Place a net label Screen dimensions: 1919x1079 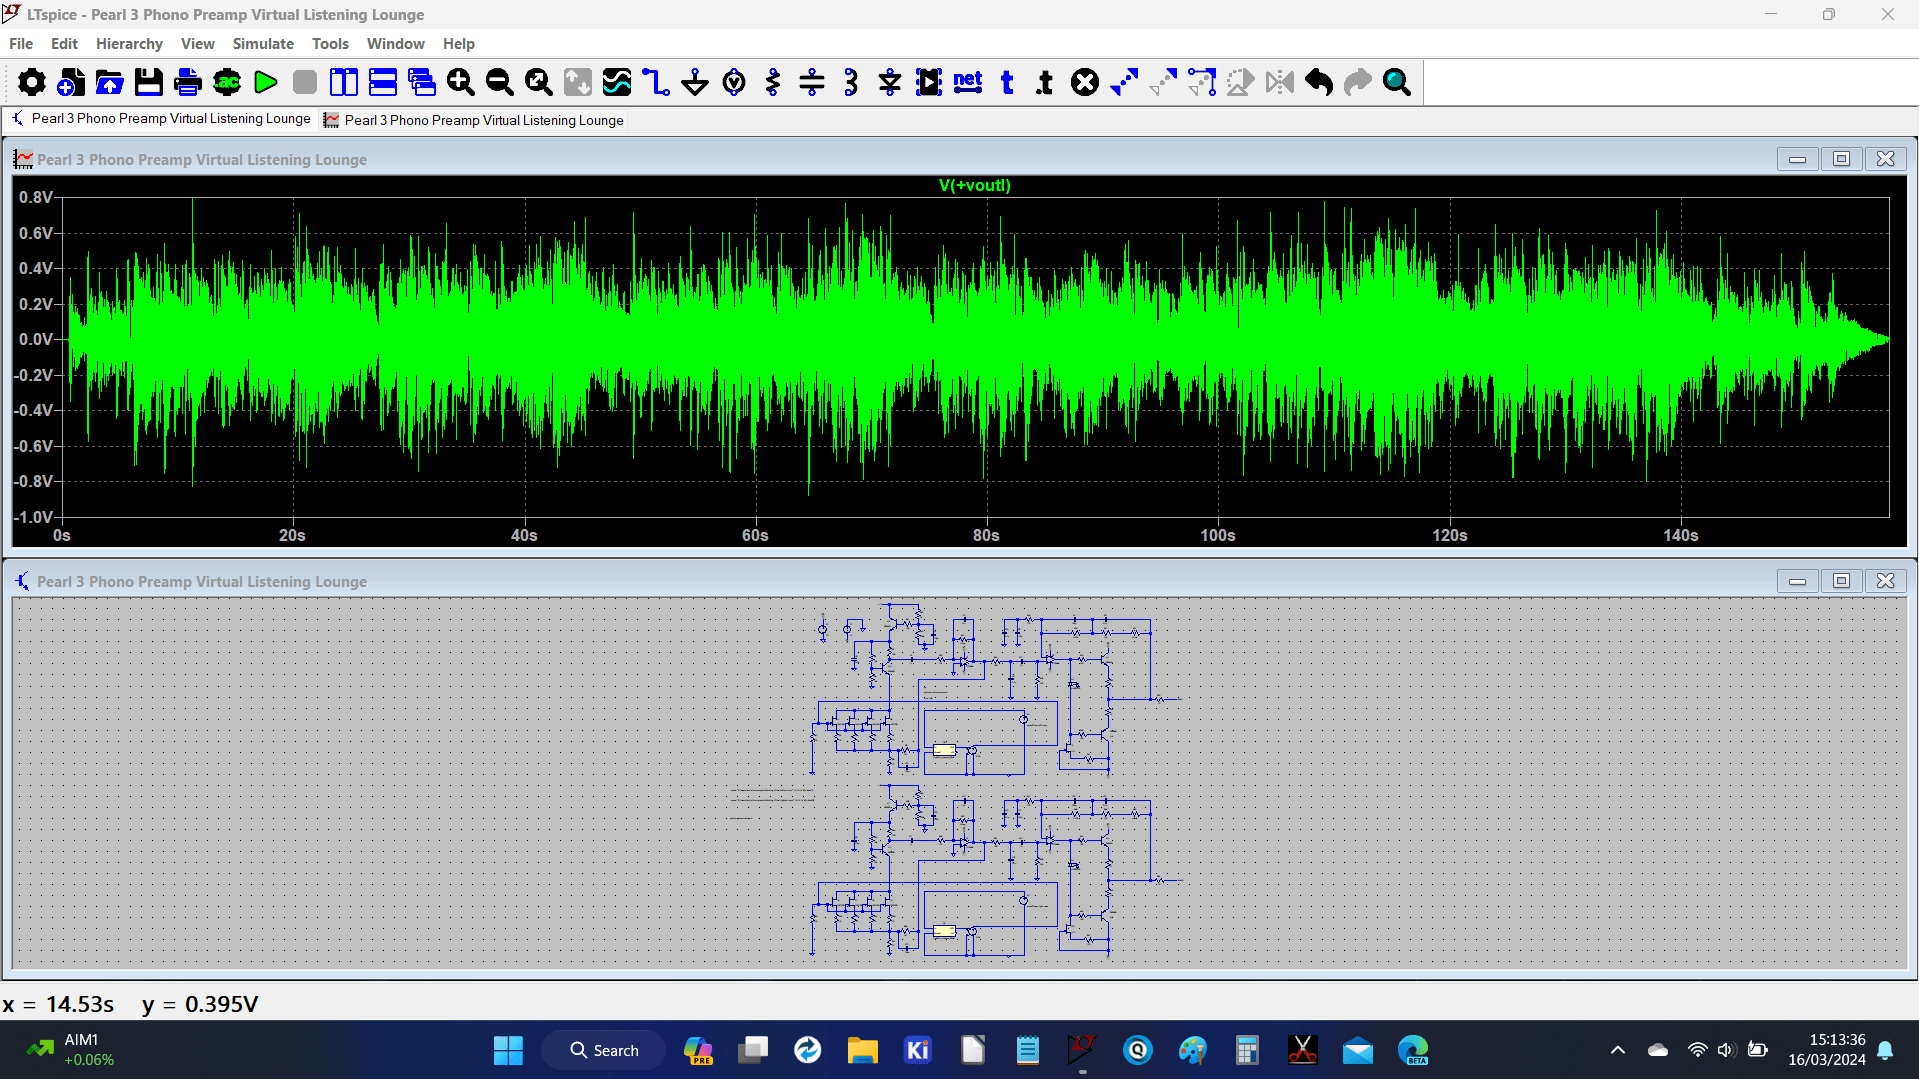pyautogui.click(x=968, y=82)
